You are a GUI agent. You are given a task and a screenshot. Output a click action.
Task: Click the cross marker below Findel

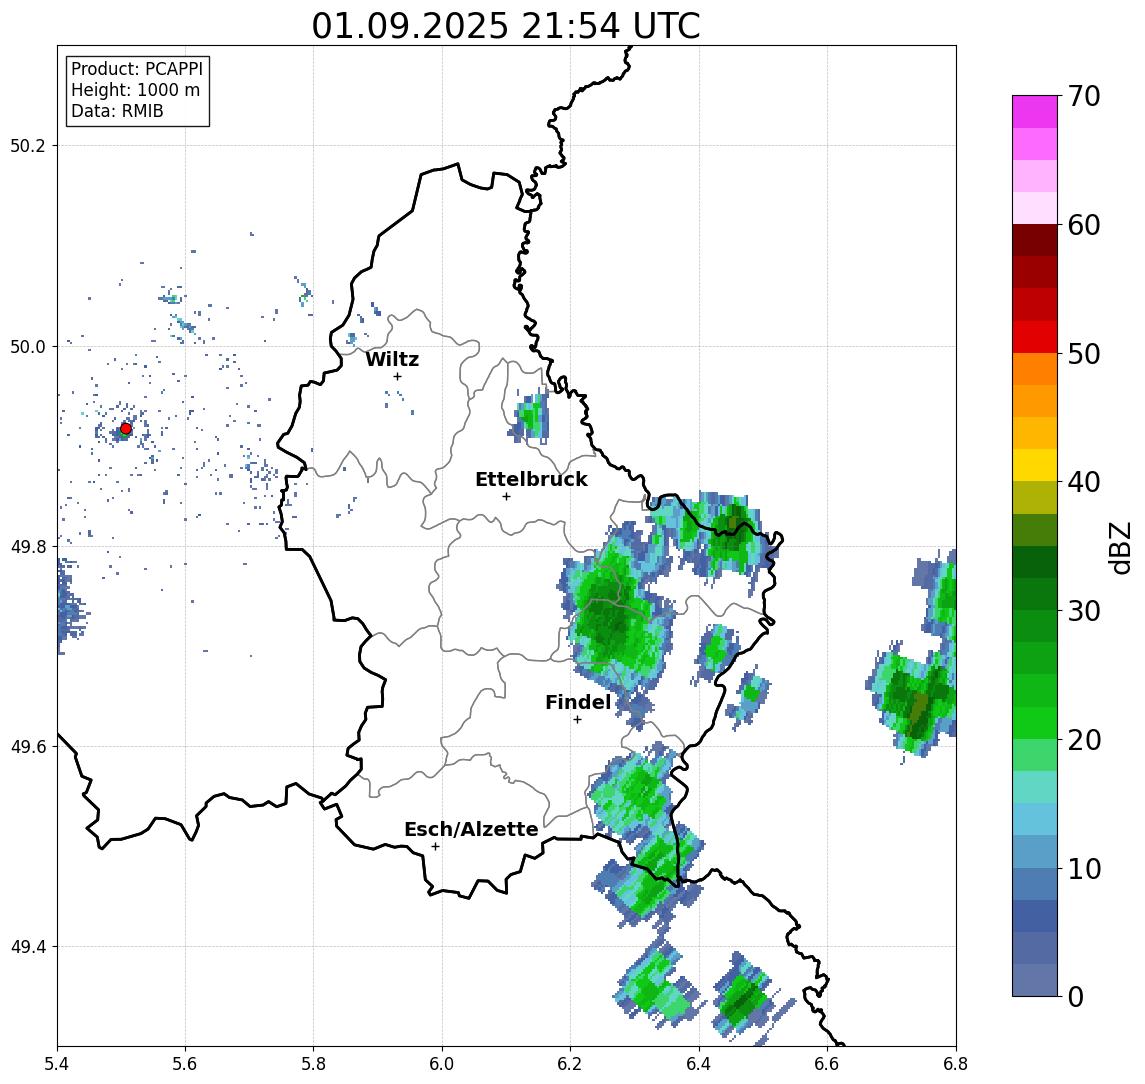[577, 720]
